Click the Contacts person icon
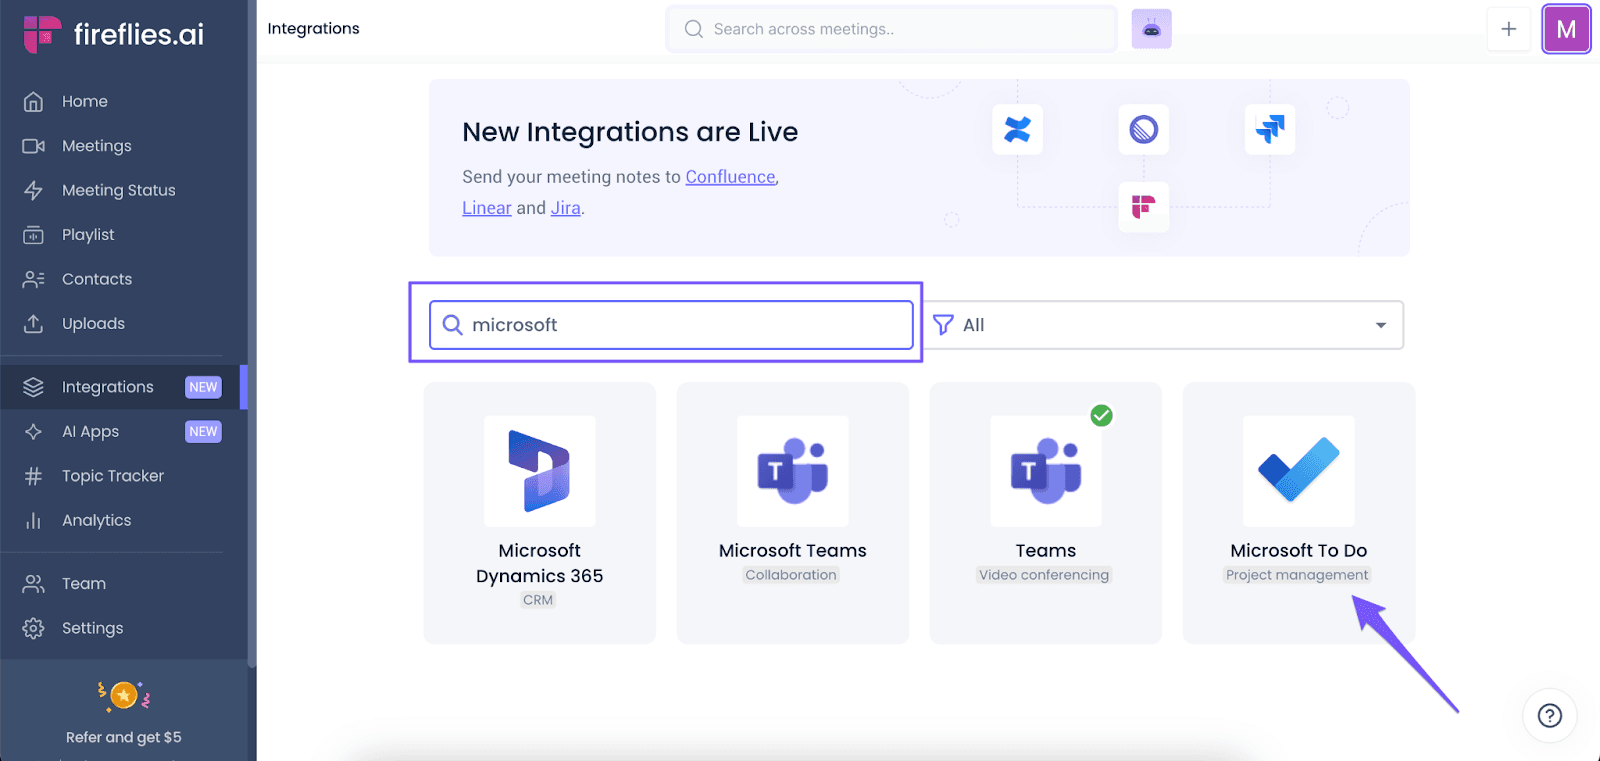 pos(33,279)
